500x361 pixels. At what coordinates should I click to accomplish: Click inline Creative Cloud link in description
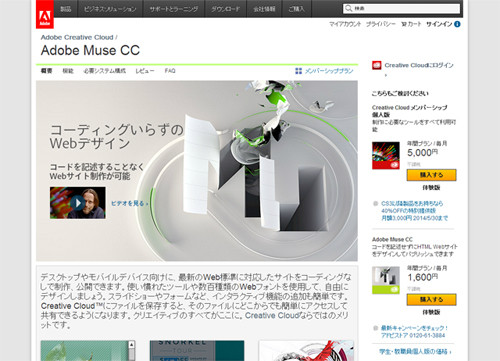(x=272, y=315)
